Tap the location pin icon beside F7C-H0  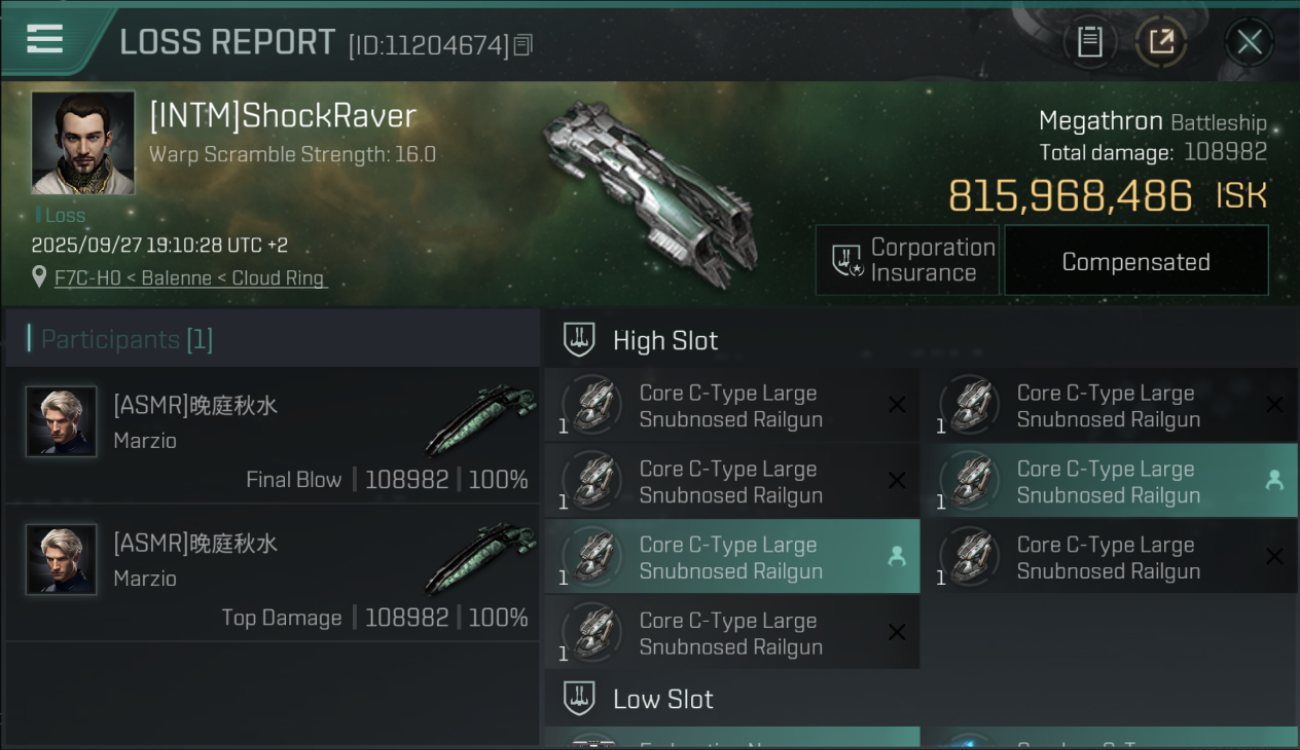click(39, 277)
